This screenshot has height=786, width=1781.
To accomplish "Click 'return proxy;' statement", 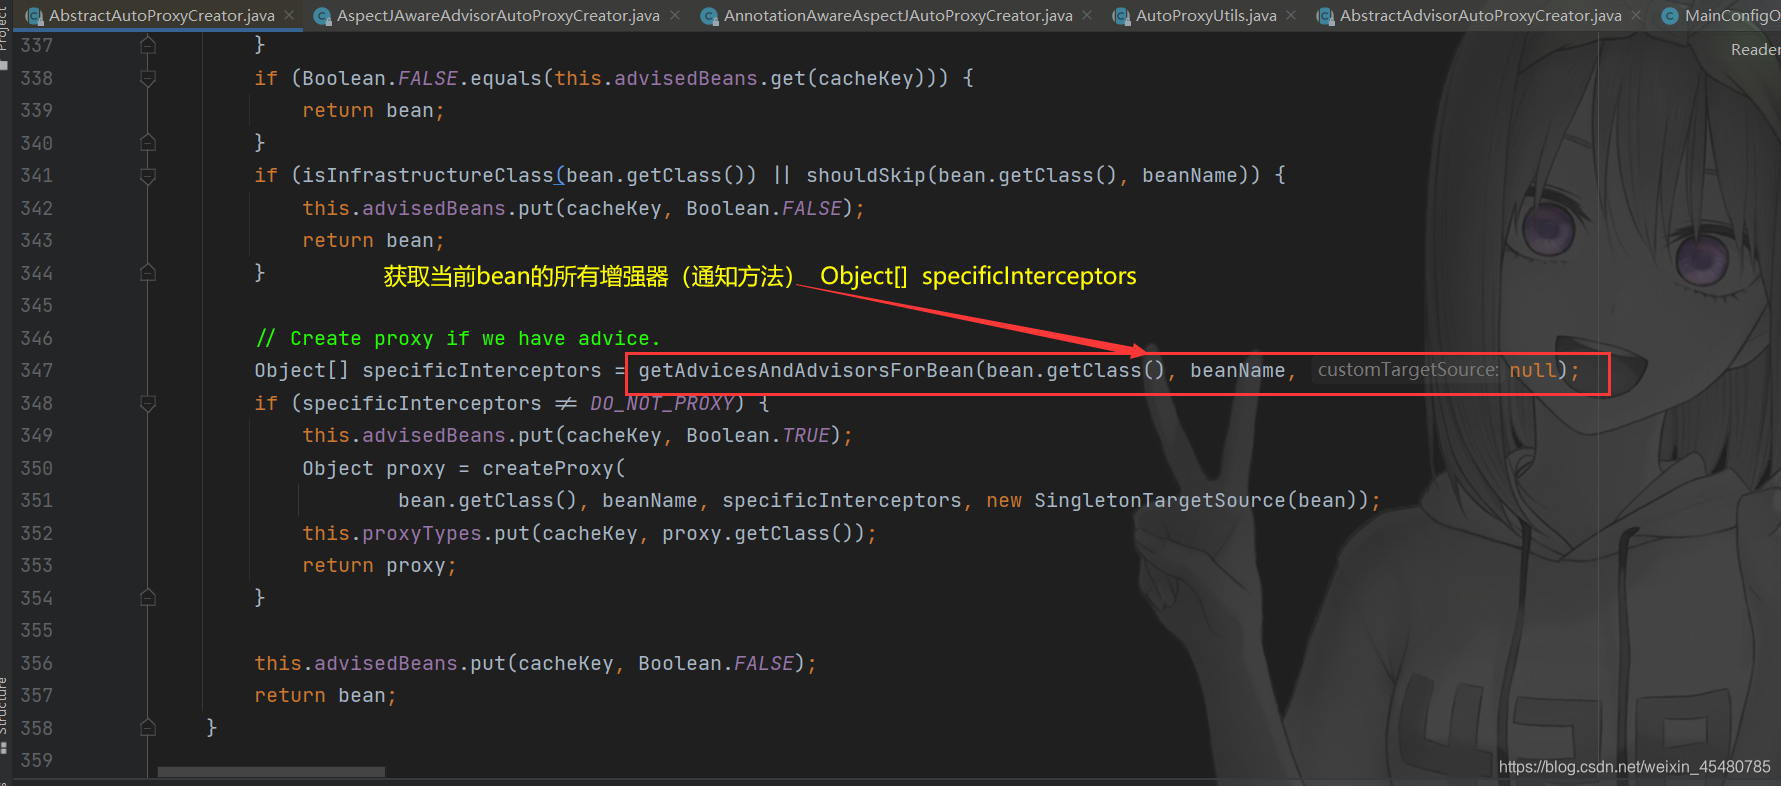I will pyautogui.click(x=379, y=566).
